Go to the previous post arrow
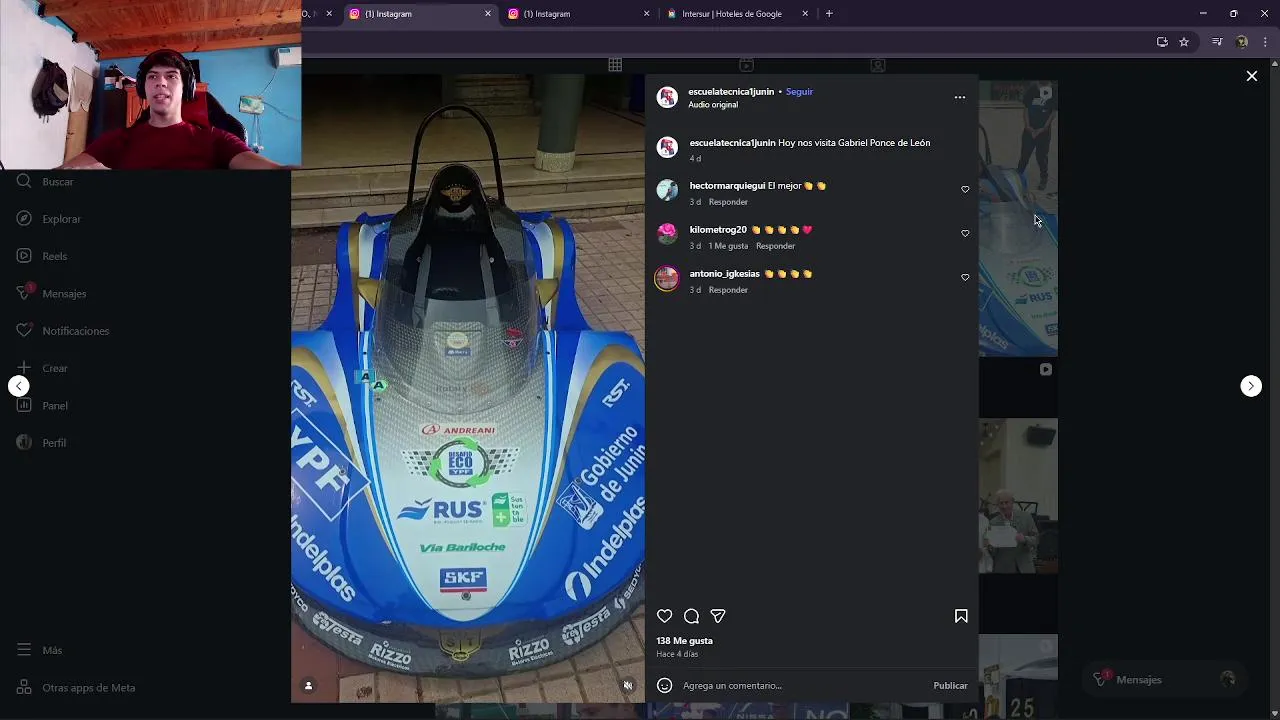1280x720 pixels. point(19,386)
